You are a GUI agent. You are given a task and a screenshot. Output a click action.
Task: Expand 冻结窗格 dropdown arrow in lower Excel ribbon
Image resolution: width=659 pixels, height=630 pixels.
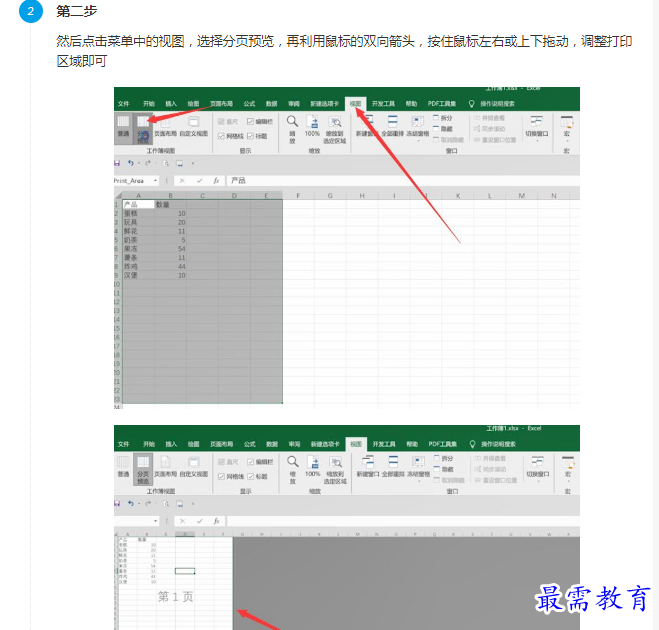(419, 481)
